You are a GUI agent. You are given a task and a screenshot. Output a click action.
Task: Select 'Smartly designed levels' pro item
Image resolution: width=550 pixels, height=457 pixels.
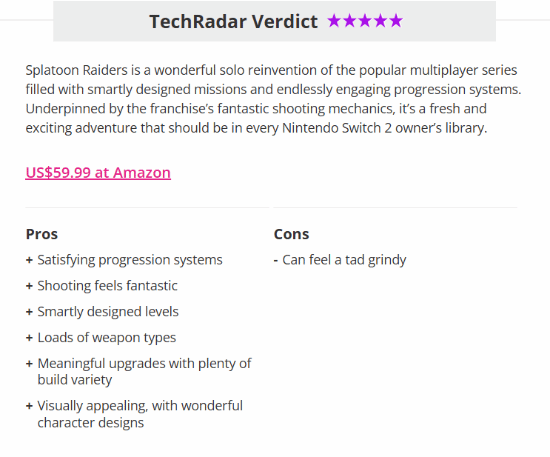pyautogui.click(x=108, y=312)
